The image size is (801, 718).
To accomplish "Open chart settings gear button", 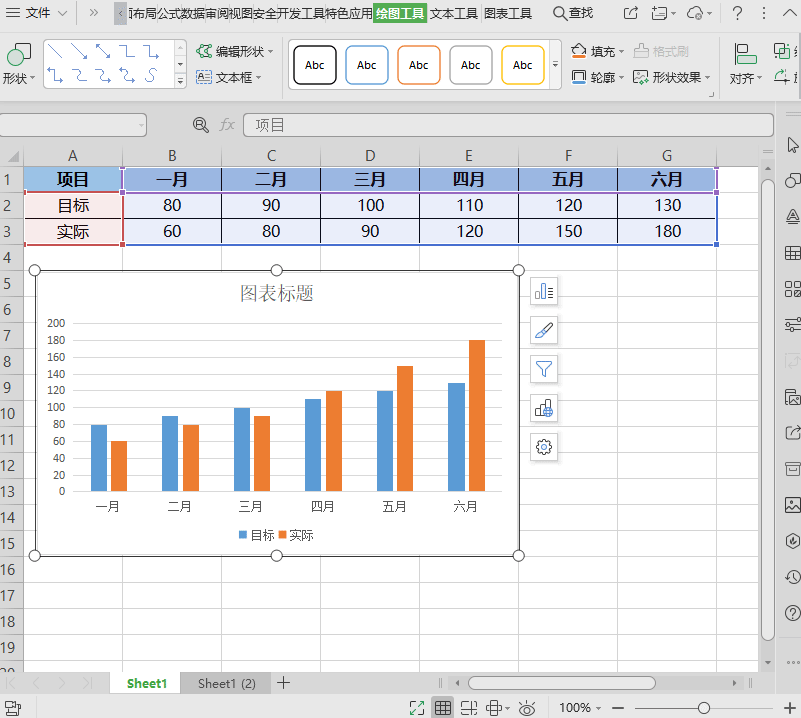I will point(544,447).
